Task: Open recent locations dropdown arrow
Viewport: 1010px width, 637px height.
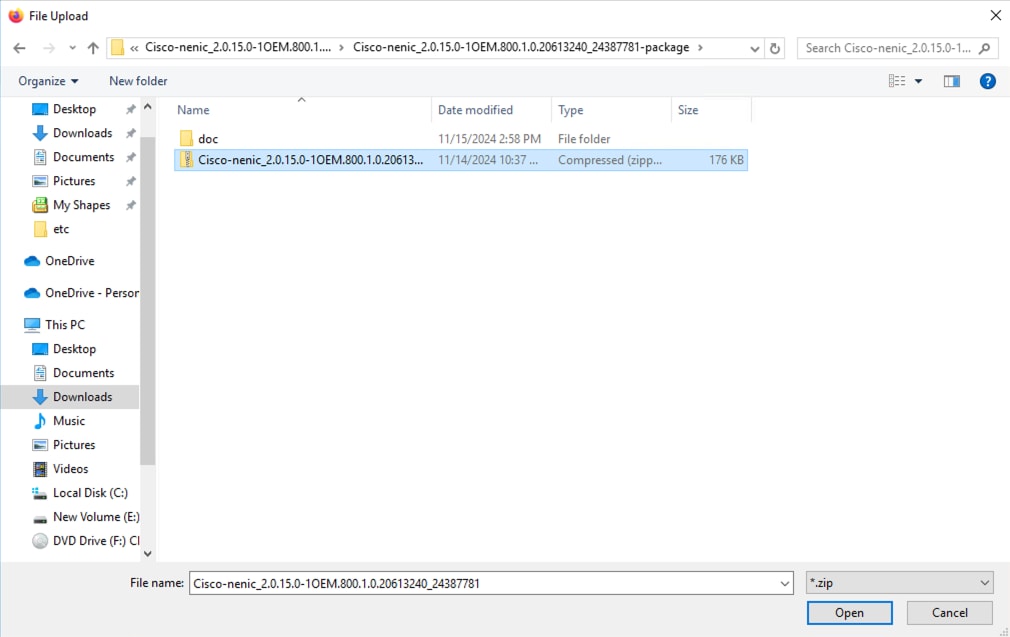Action: 72,48
